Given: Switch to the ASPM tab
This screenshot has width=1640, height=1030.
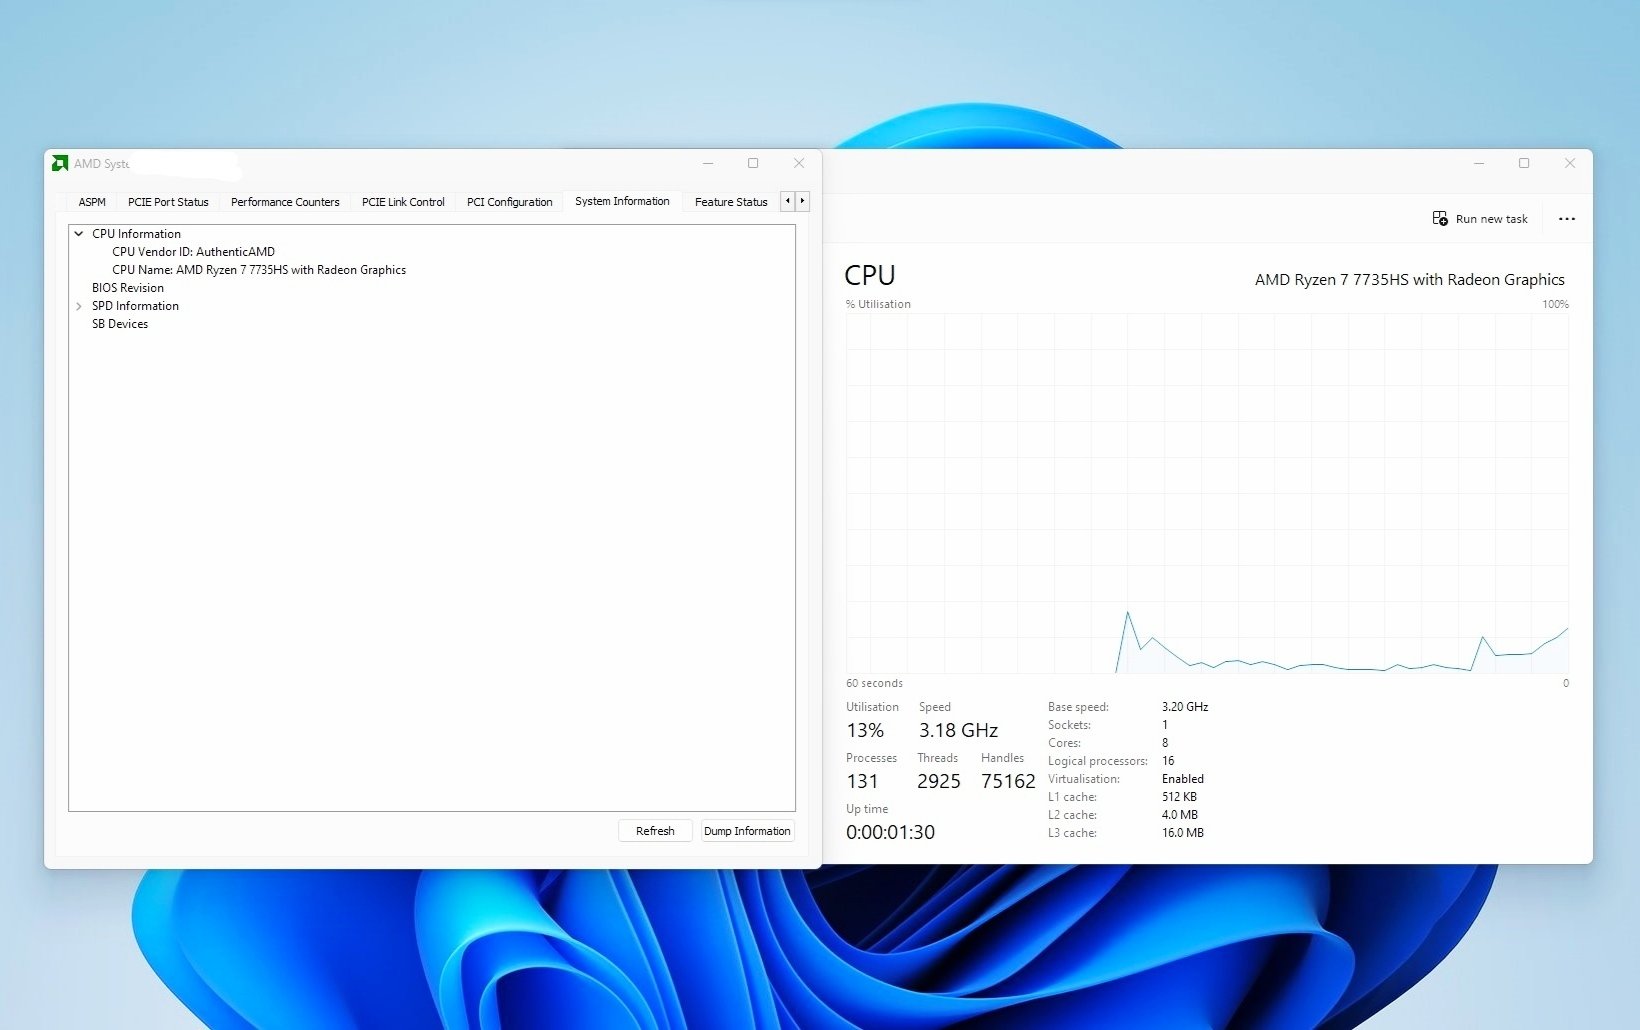Looking at the screenshot, I should tap(92, 202).
